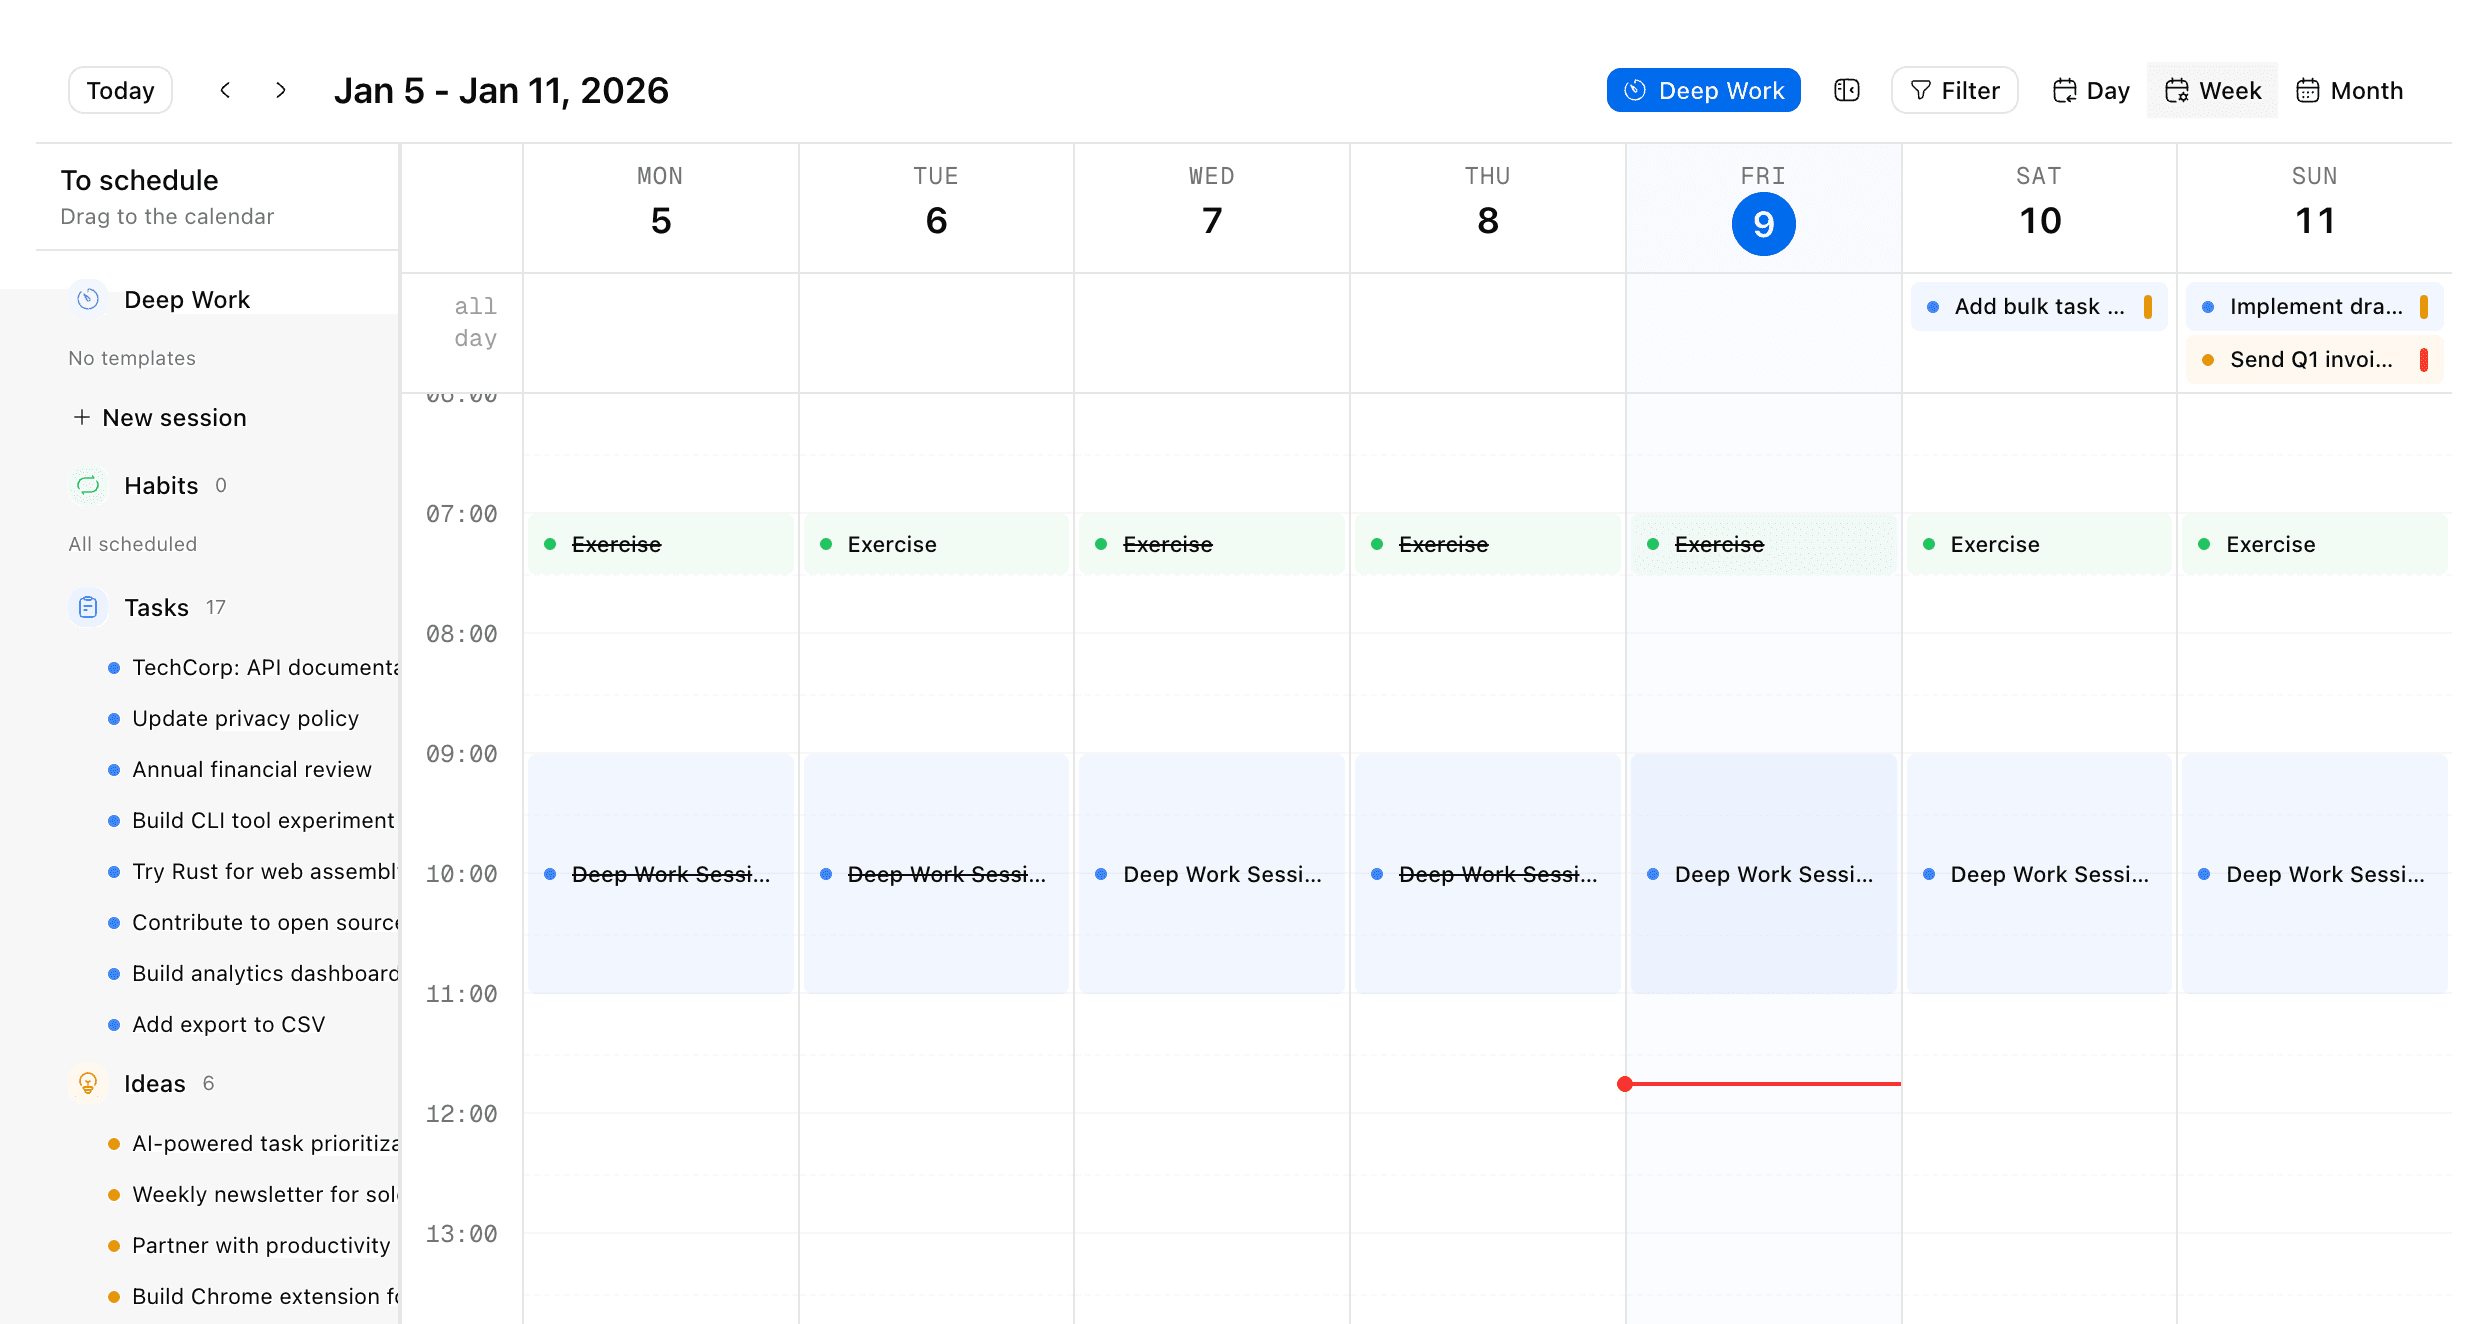Click the Deep Work timer icon in the sidebar
The height and width of the screenshot is (1324, 2492).
pos(89,298)
